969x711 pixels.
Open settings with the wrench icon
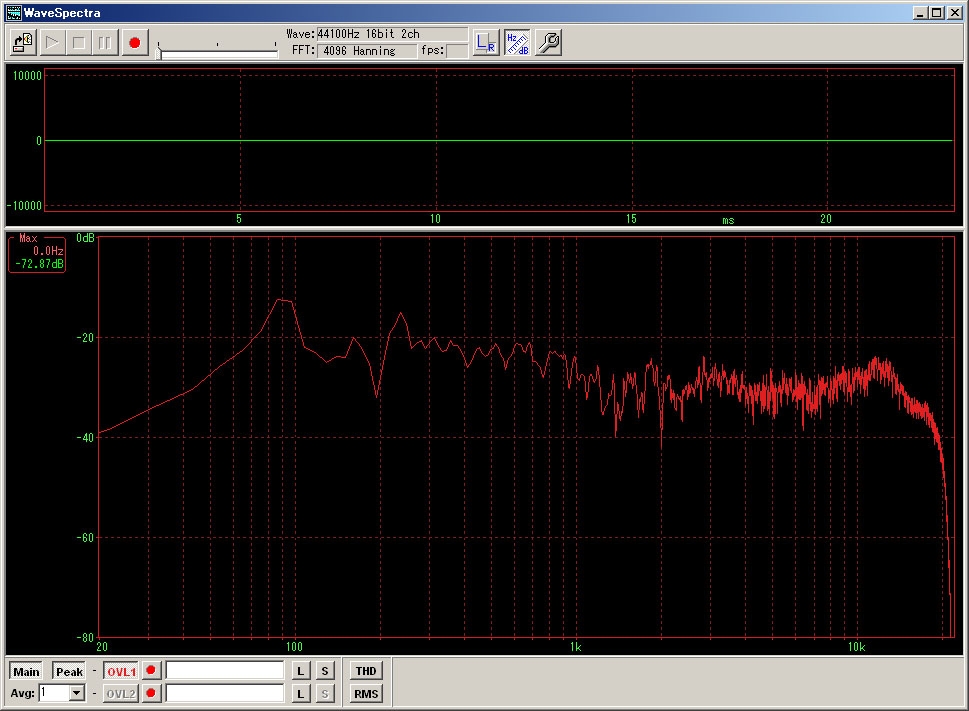(x=548, y=43)
